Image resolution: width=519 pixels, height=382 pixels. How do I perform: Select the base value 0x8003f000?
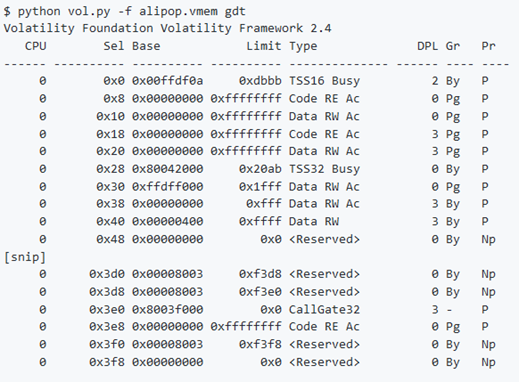168,310
